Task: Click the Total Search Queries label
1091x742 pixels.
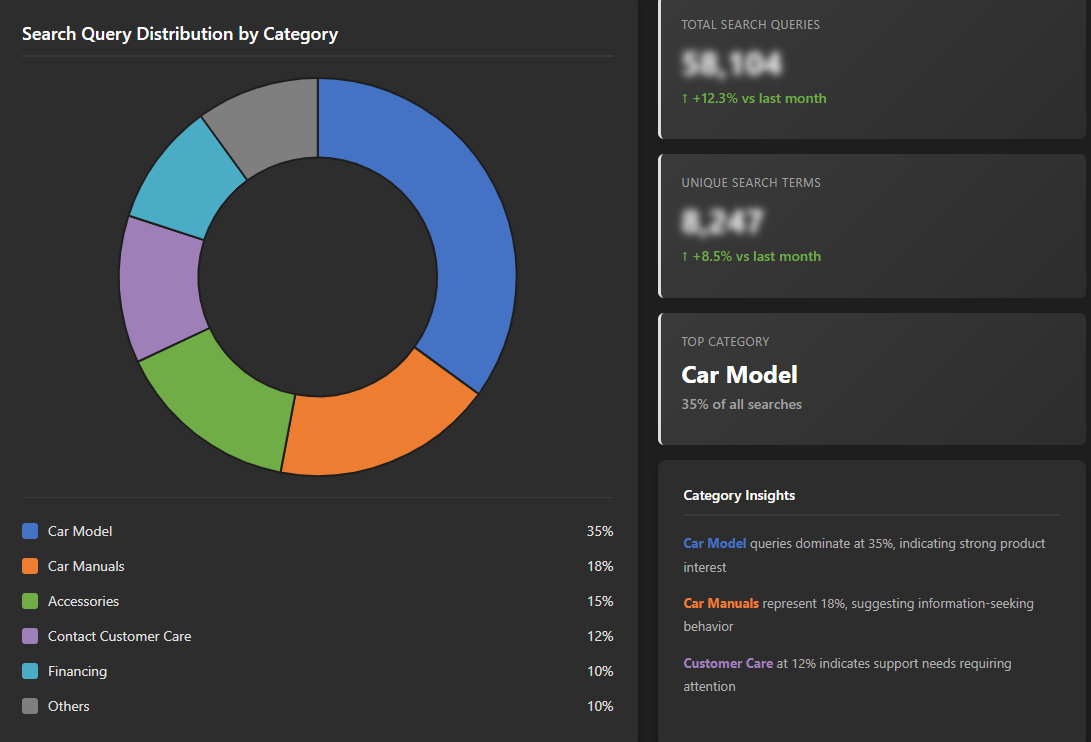Action: 750,24
